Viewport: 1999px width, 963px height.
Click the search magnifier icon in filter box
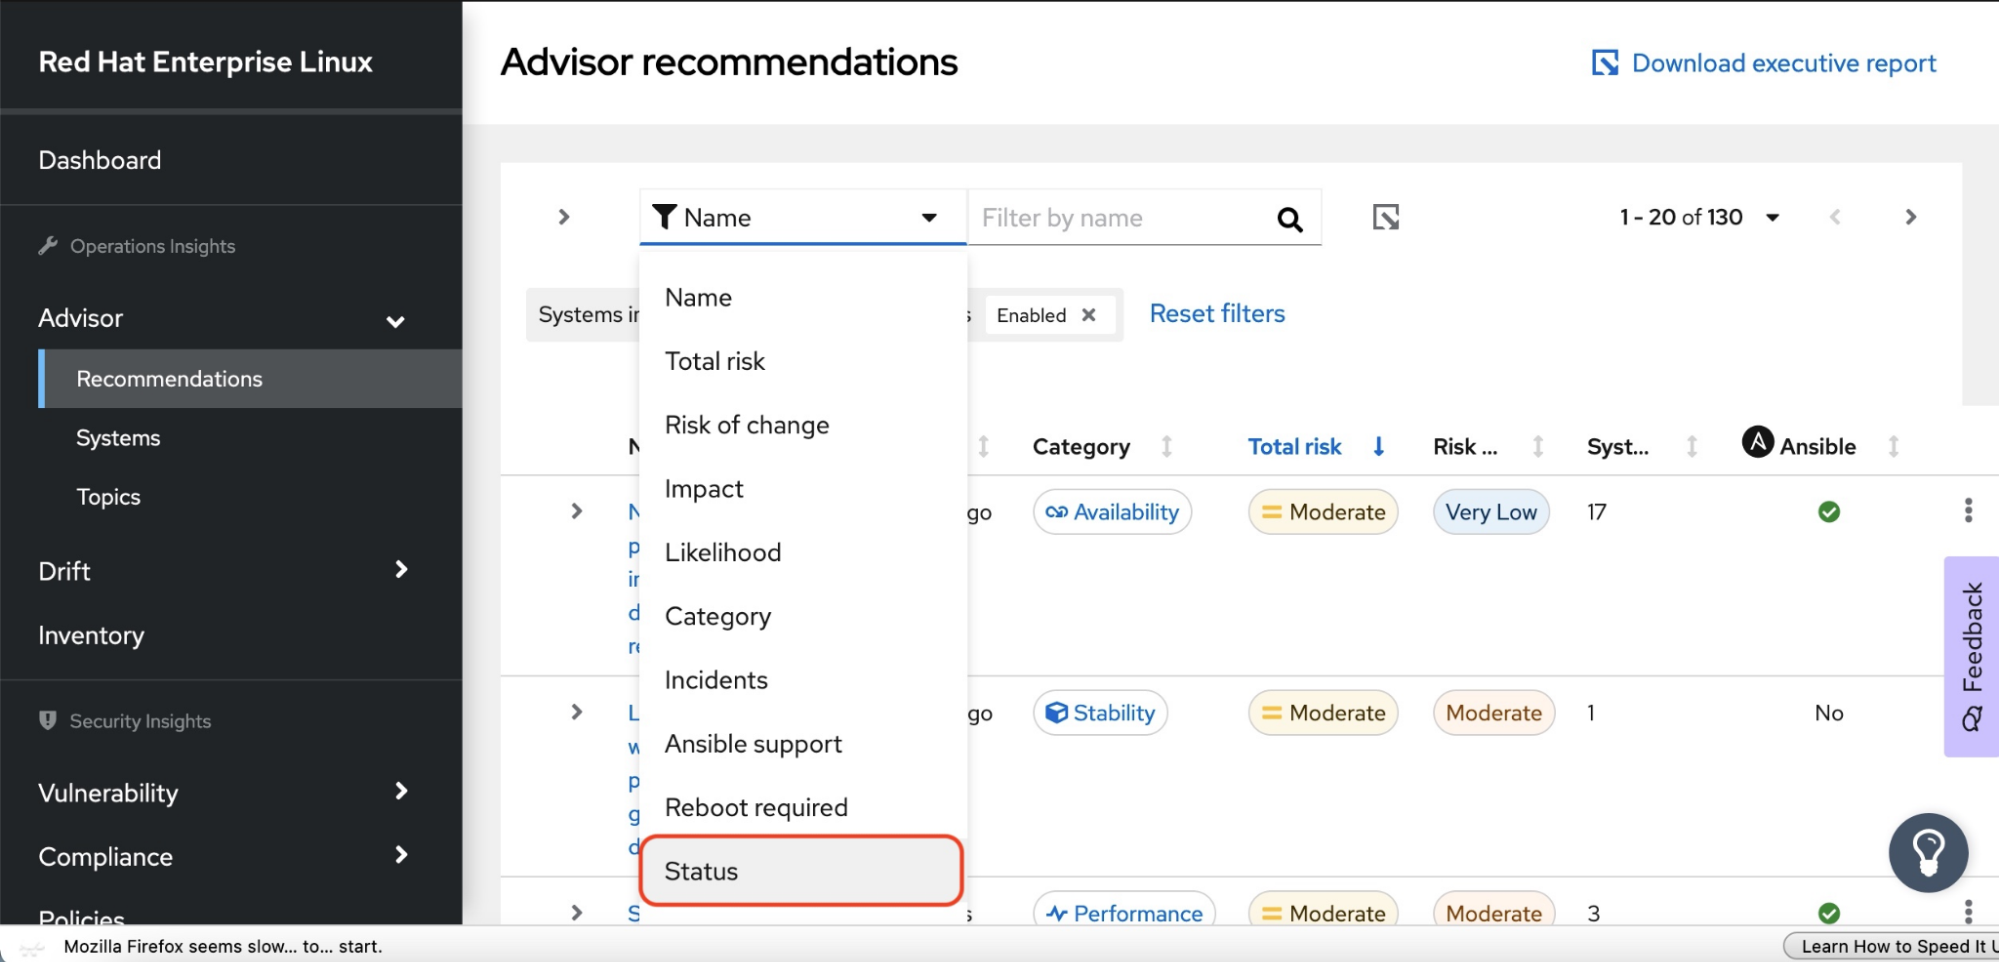coord(1289,219)
